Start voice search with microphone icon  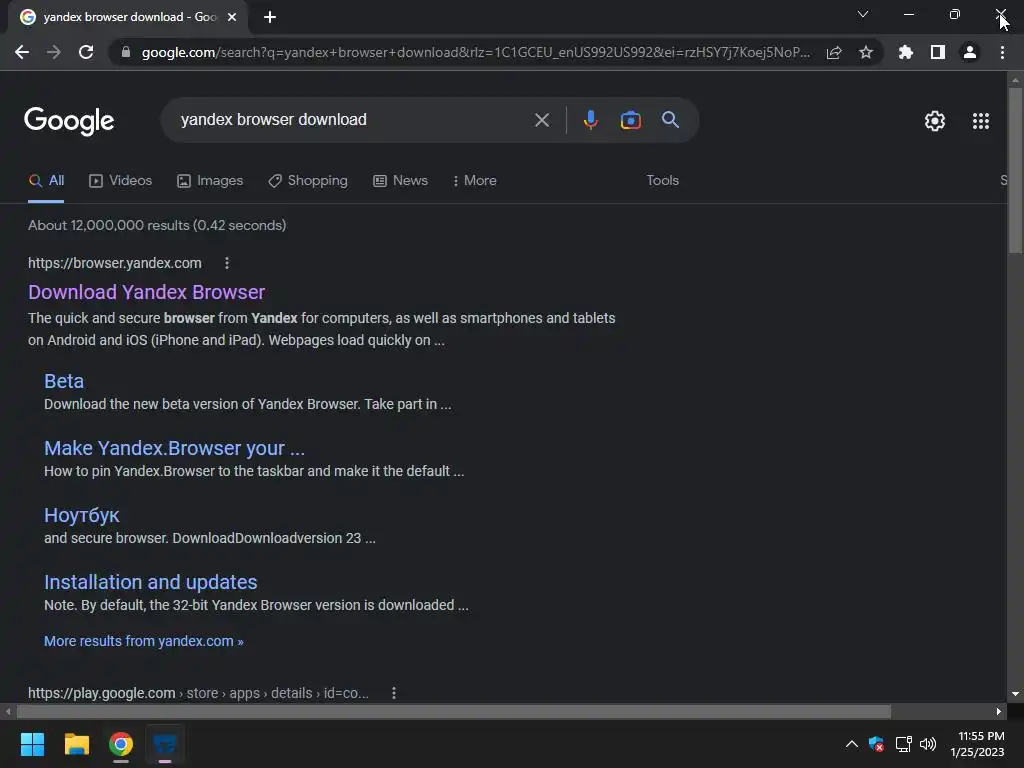pos(591,120)
